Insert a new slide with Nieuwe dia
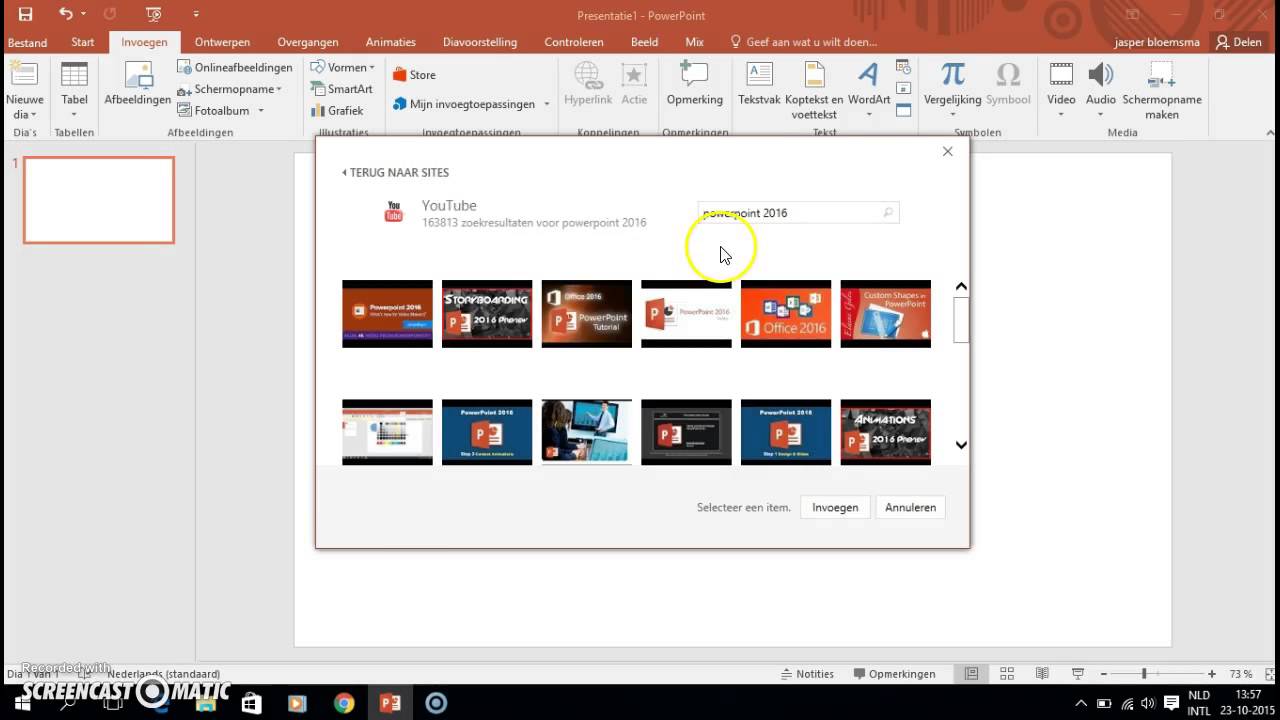1280x720 pixels. [24, 90]
